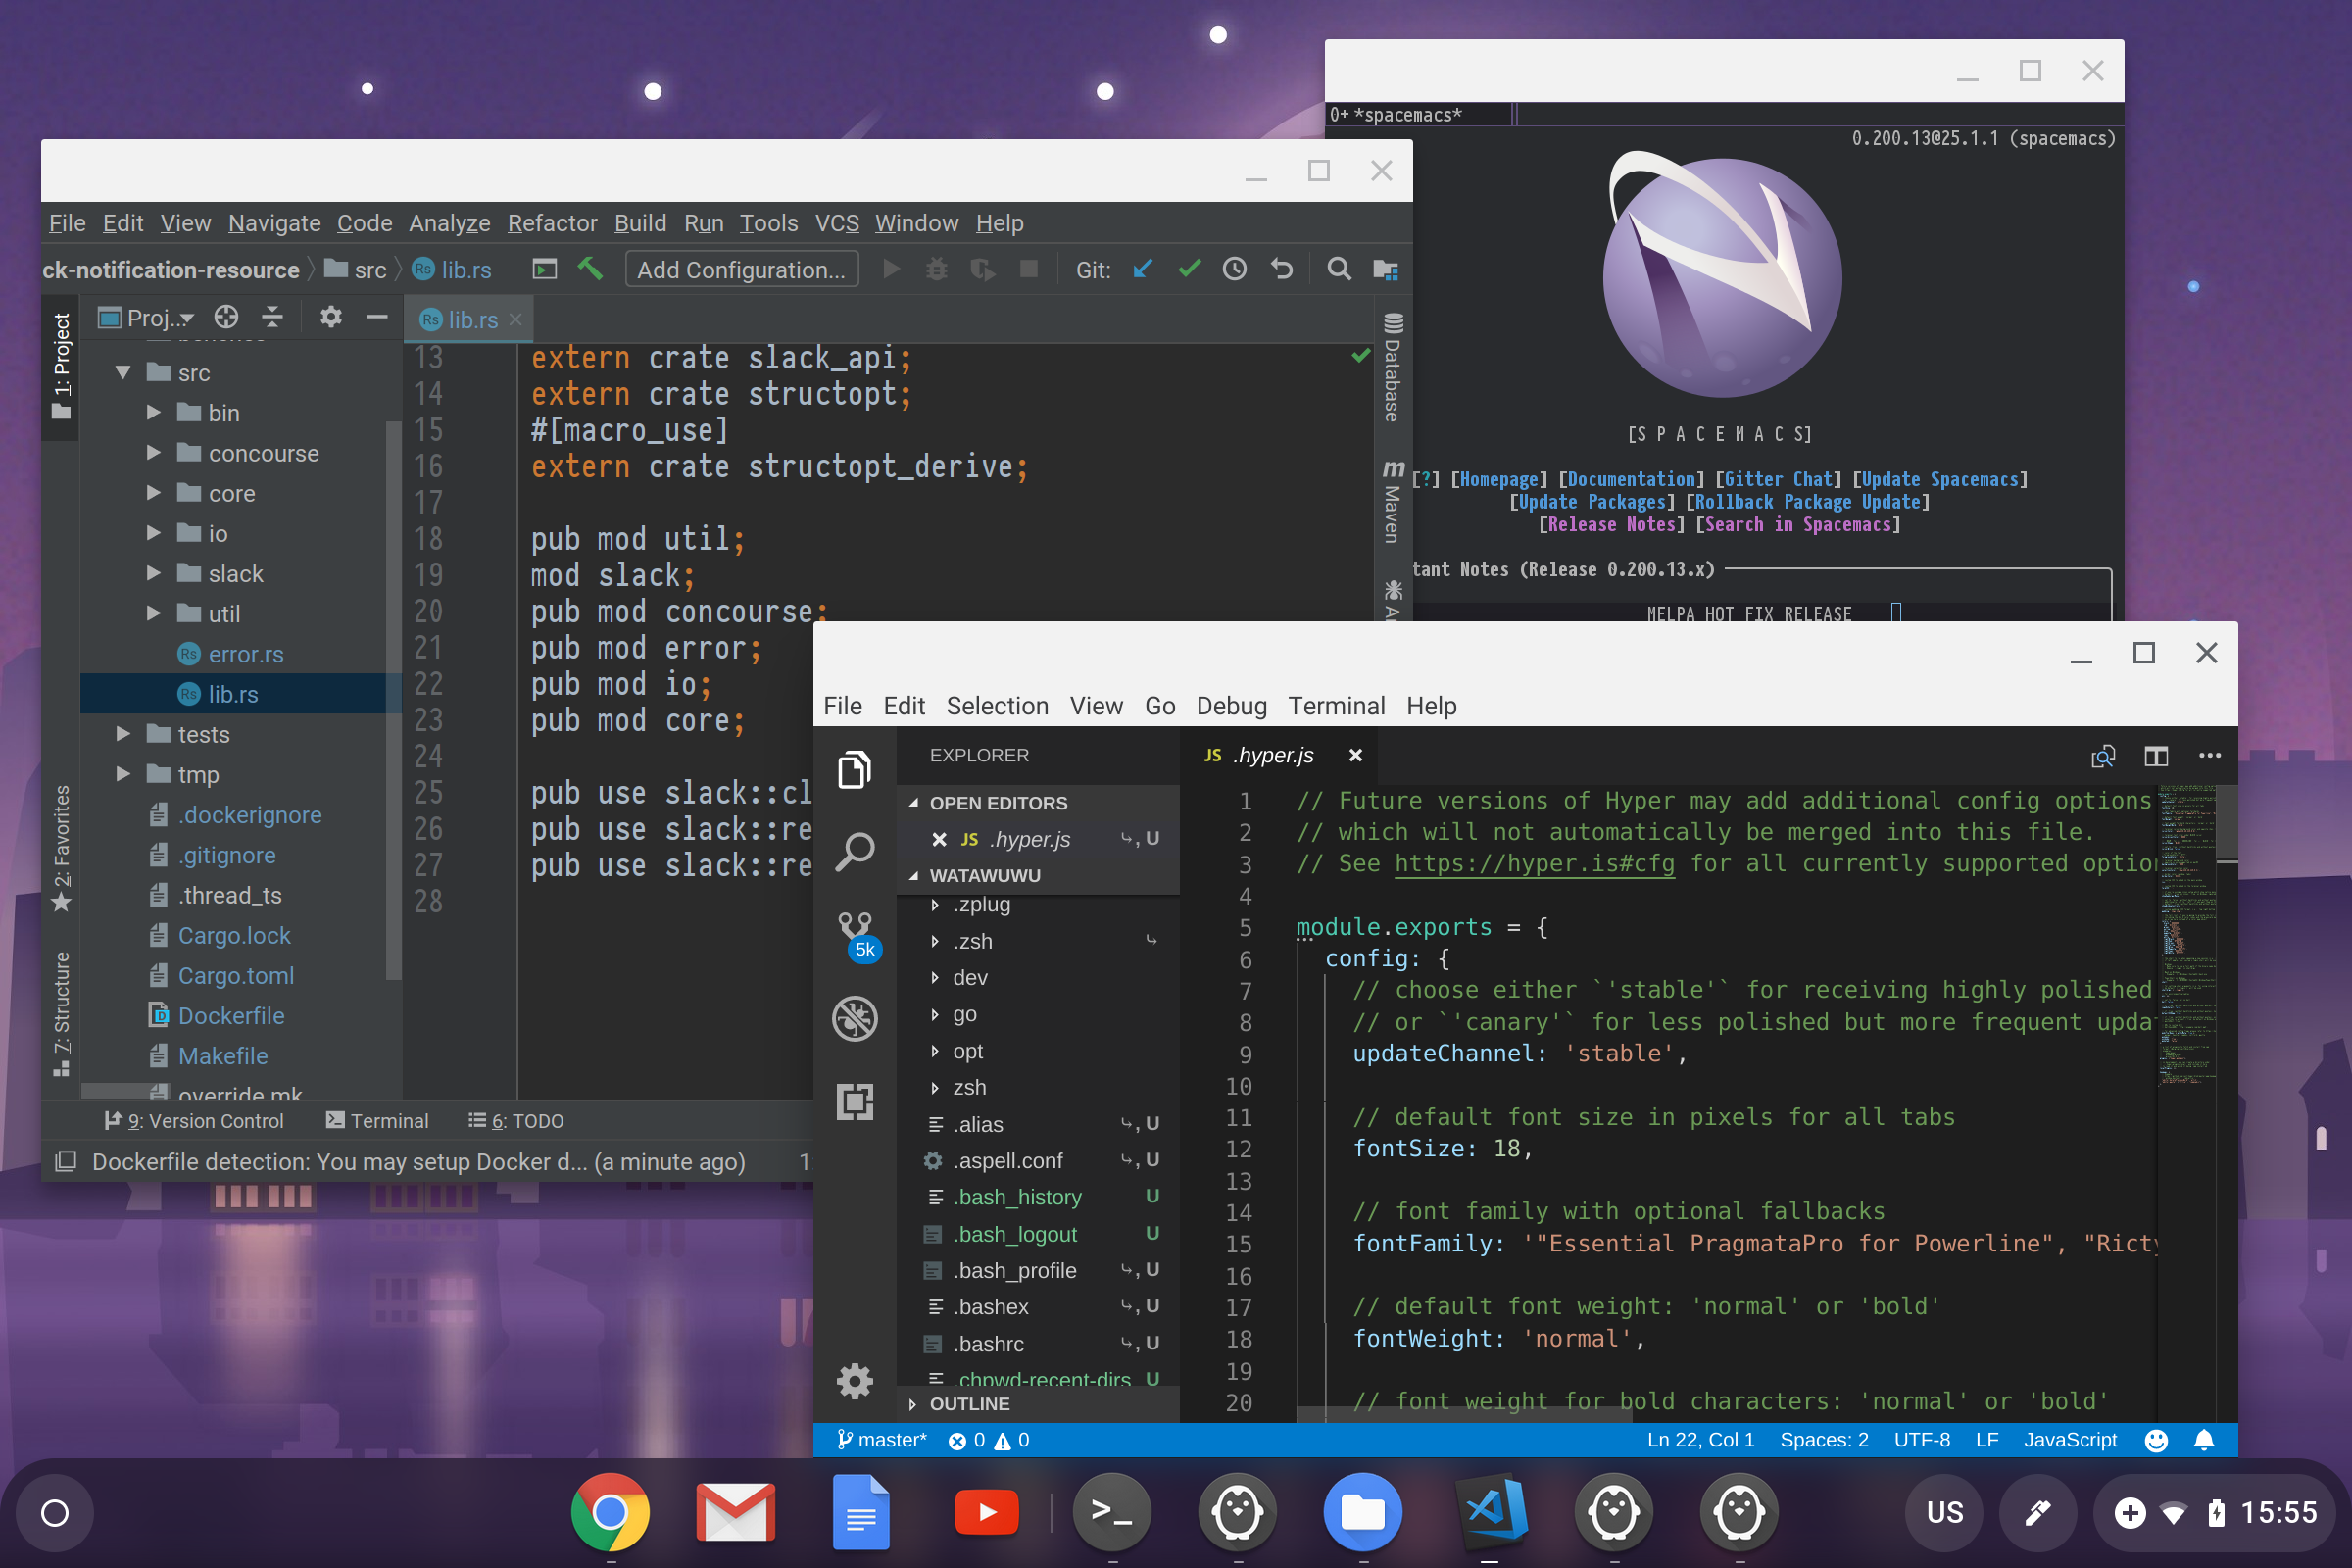
Task: Open the Extensions view in VS Code
Action: (855, 1101)
